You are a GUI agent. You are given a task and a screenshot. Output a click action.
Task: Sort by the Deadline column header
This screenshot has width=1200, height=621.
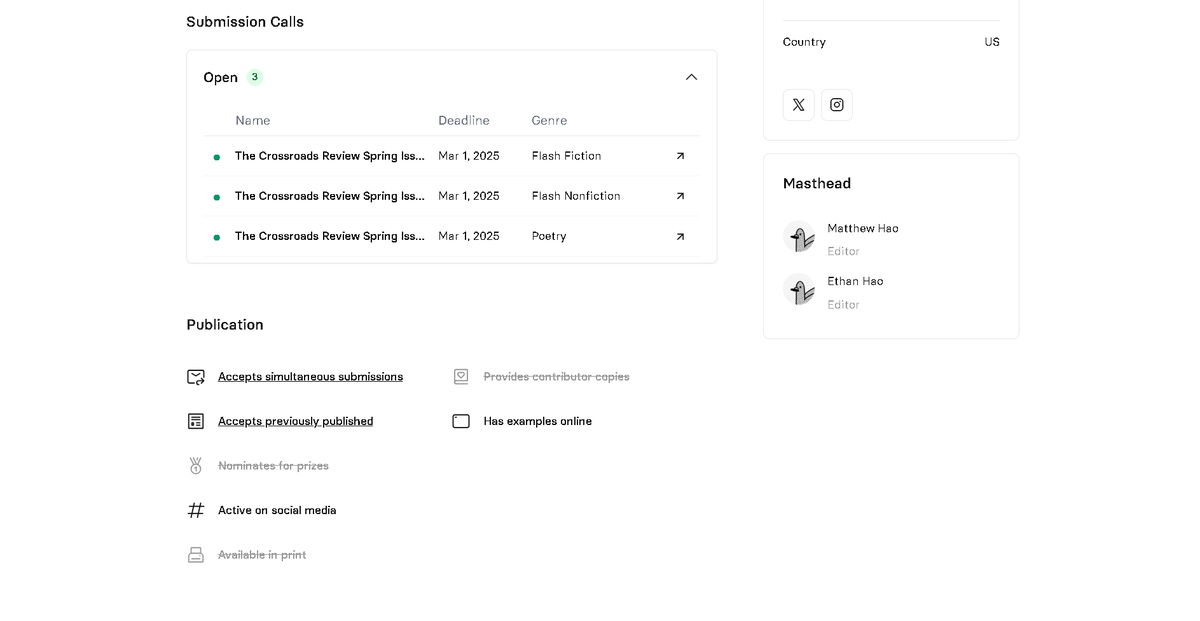click(464, 120)
